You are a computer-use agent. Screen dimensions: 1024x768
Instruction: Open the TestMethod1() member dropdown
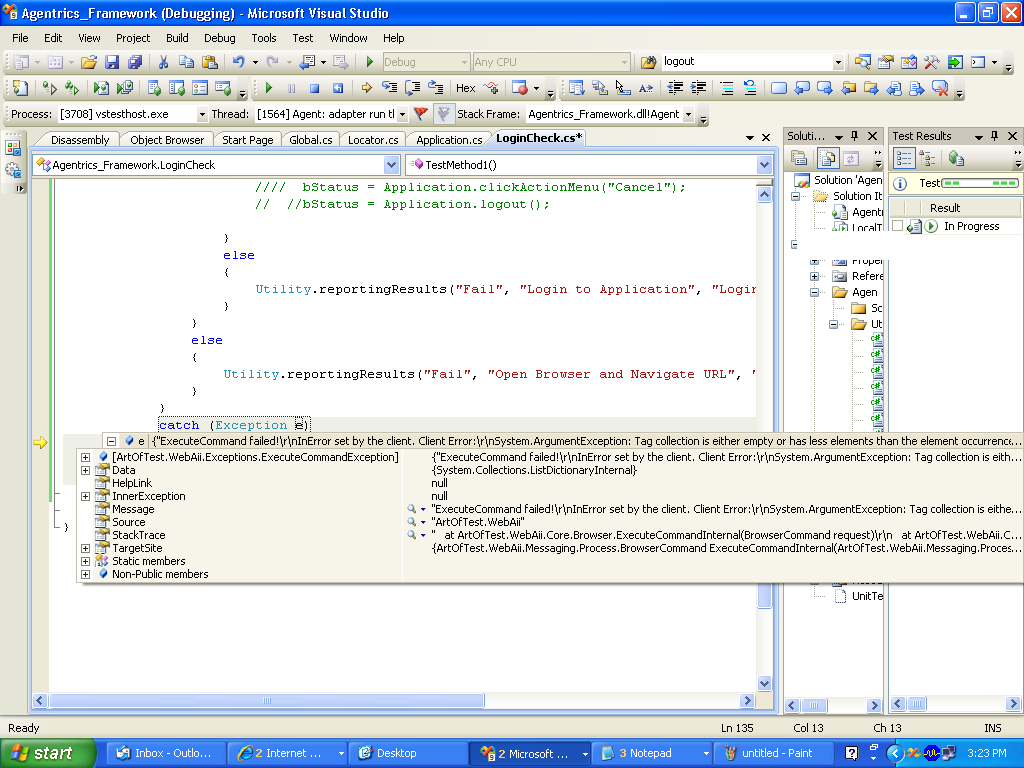(x=764, y=165)
